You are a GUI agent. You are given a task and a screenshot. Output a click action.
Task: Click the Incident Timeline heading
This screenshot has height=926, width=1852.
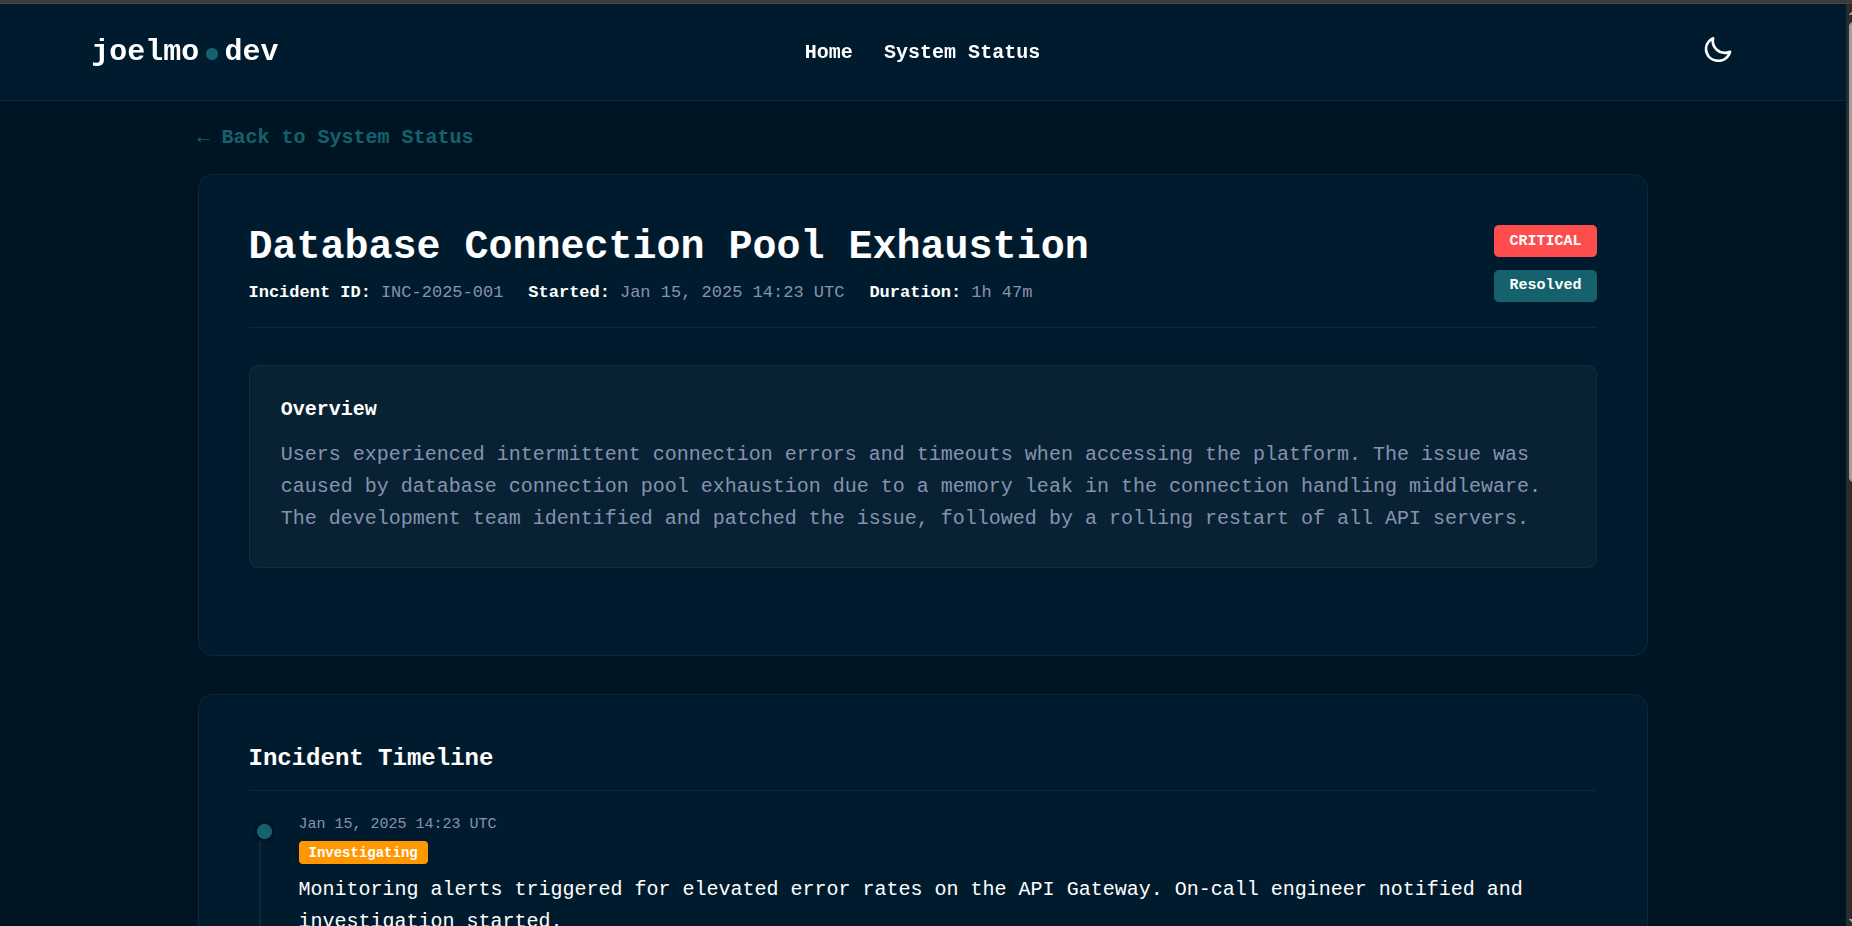pos(370,757)
